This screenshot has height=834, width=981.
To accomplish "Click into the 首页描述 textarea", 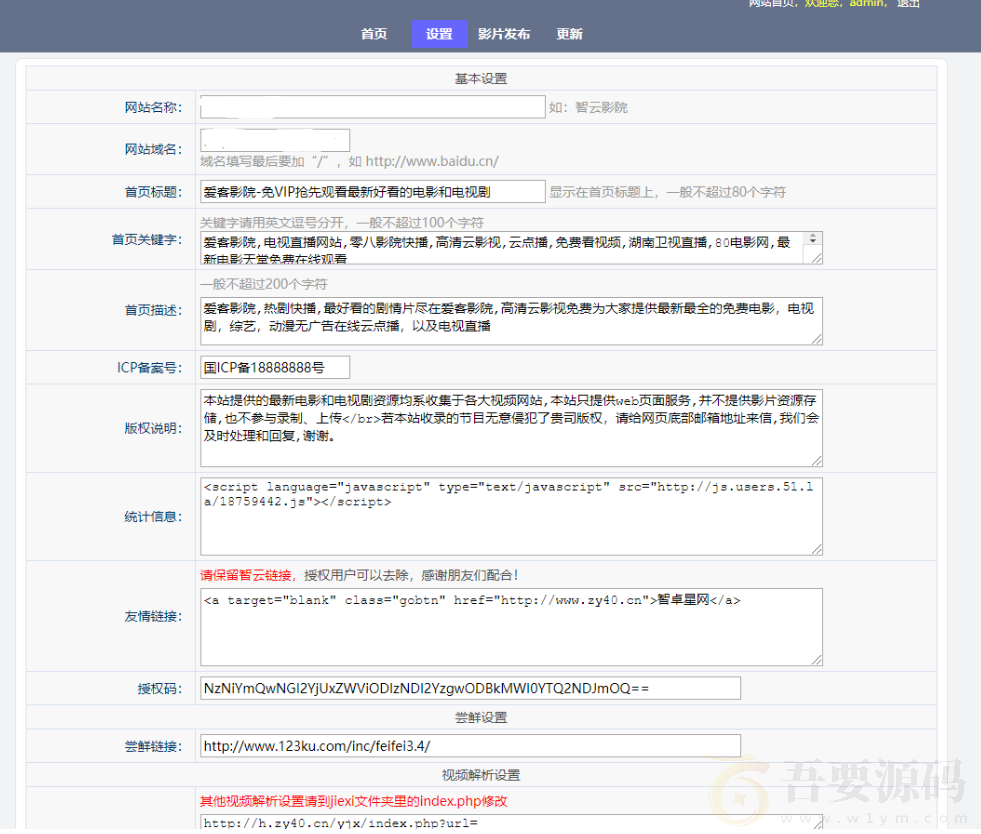I will tap(511, 321).
